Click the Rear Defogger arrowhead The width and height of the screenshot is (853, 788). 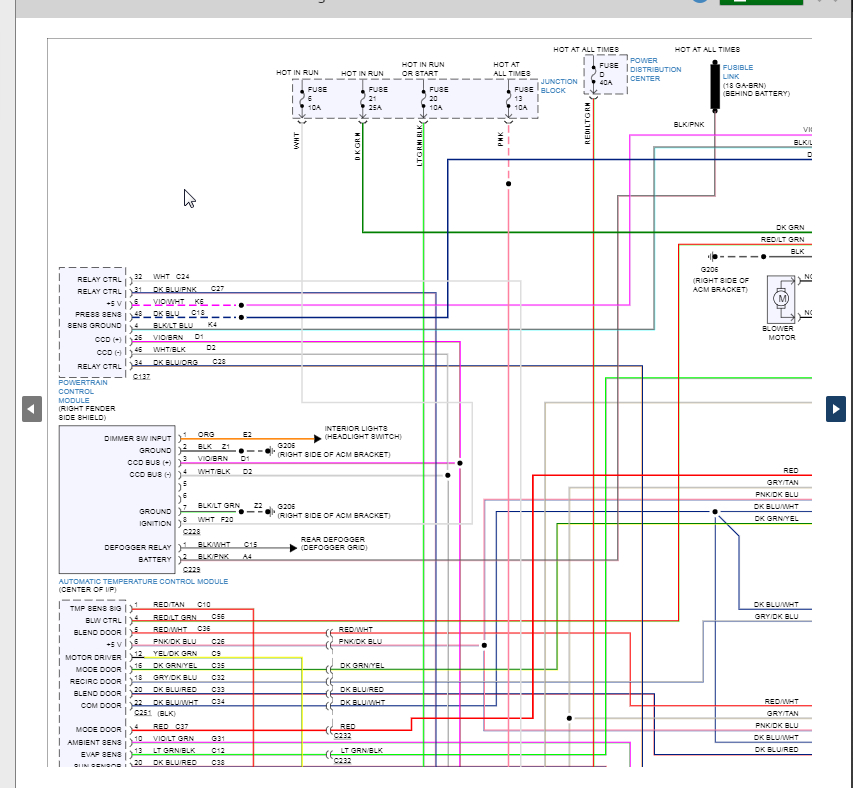coord(293,548)
